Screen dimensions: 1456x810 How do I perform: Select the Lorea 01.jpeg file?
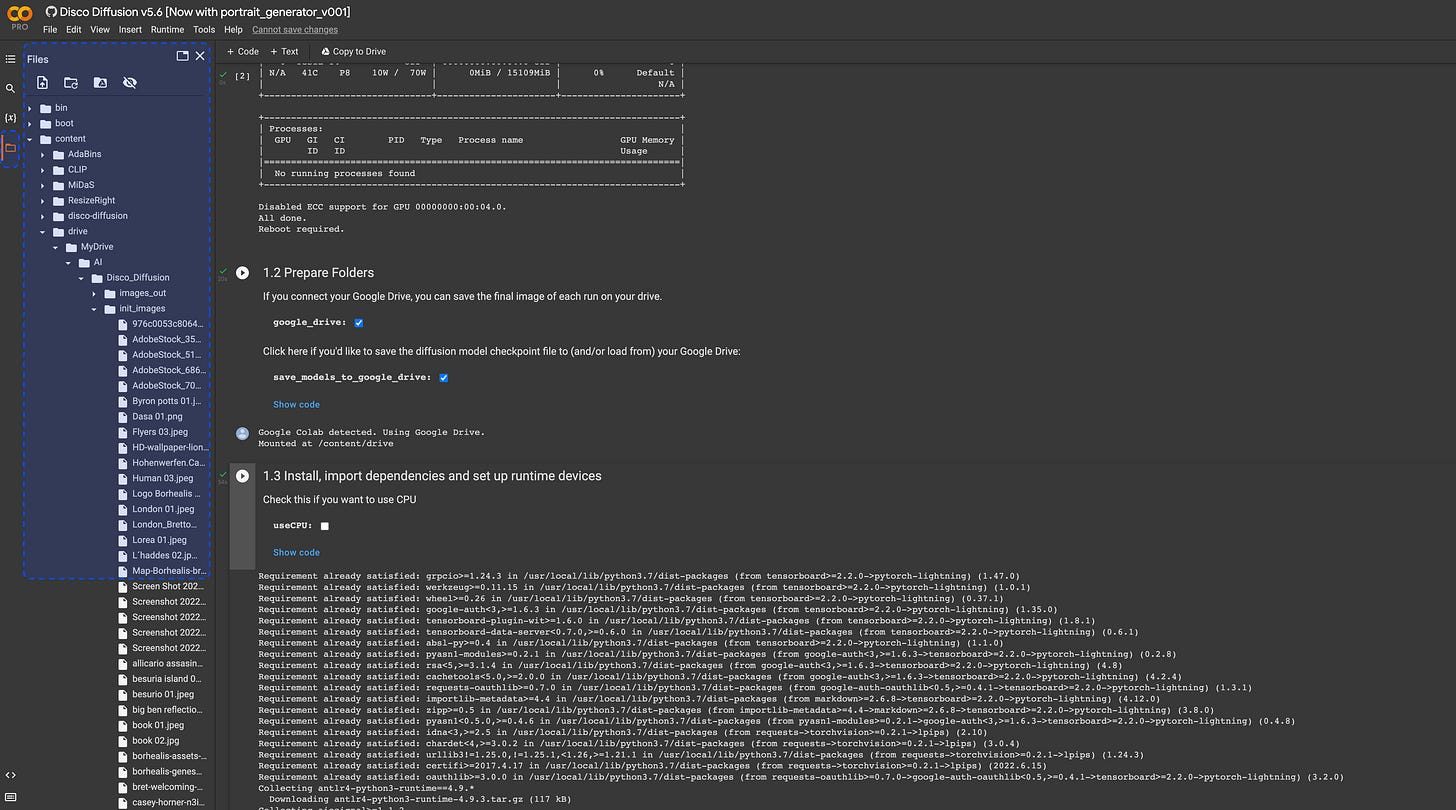click(x=159, y=540)
